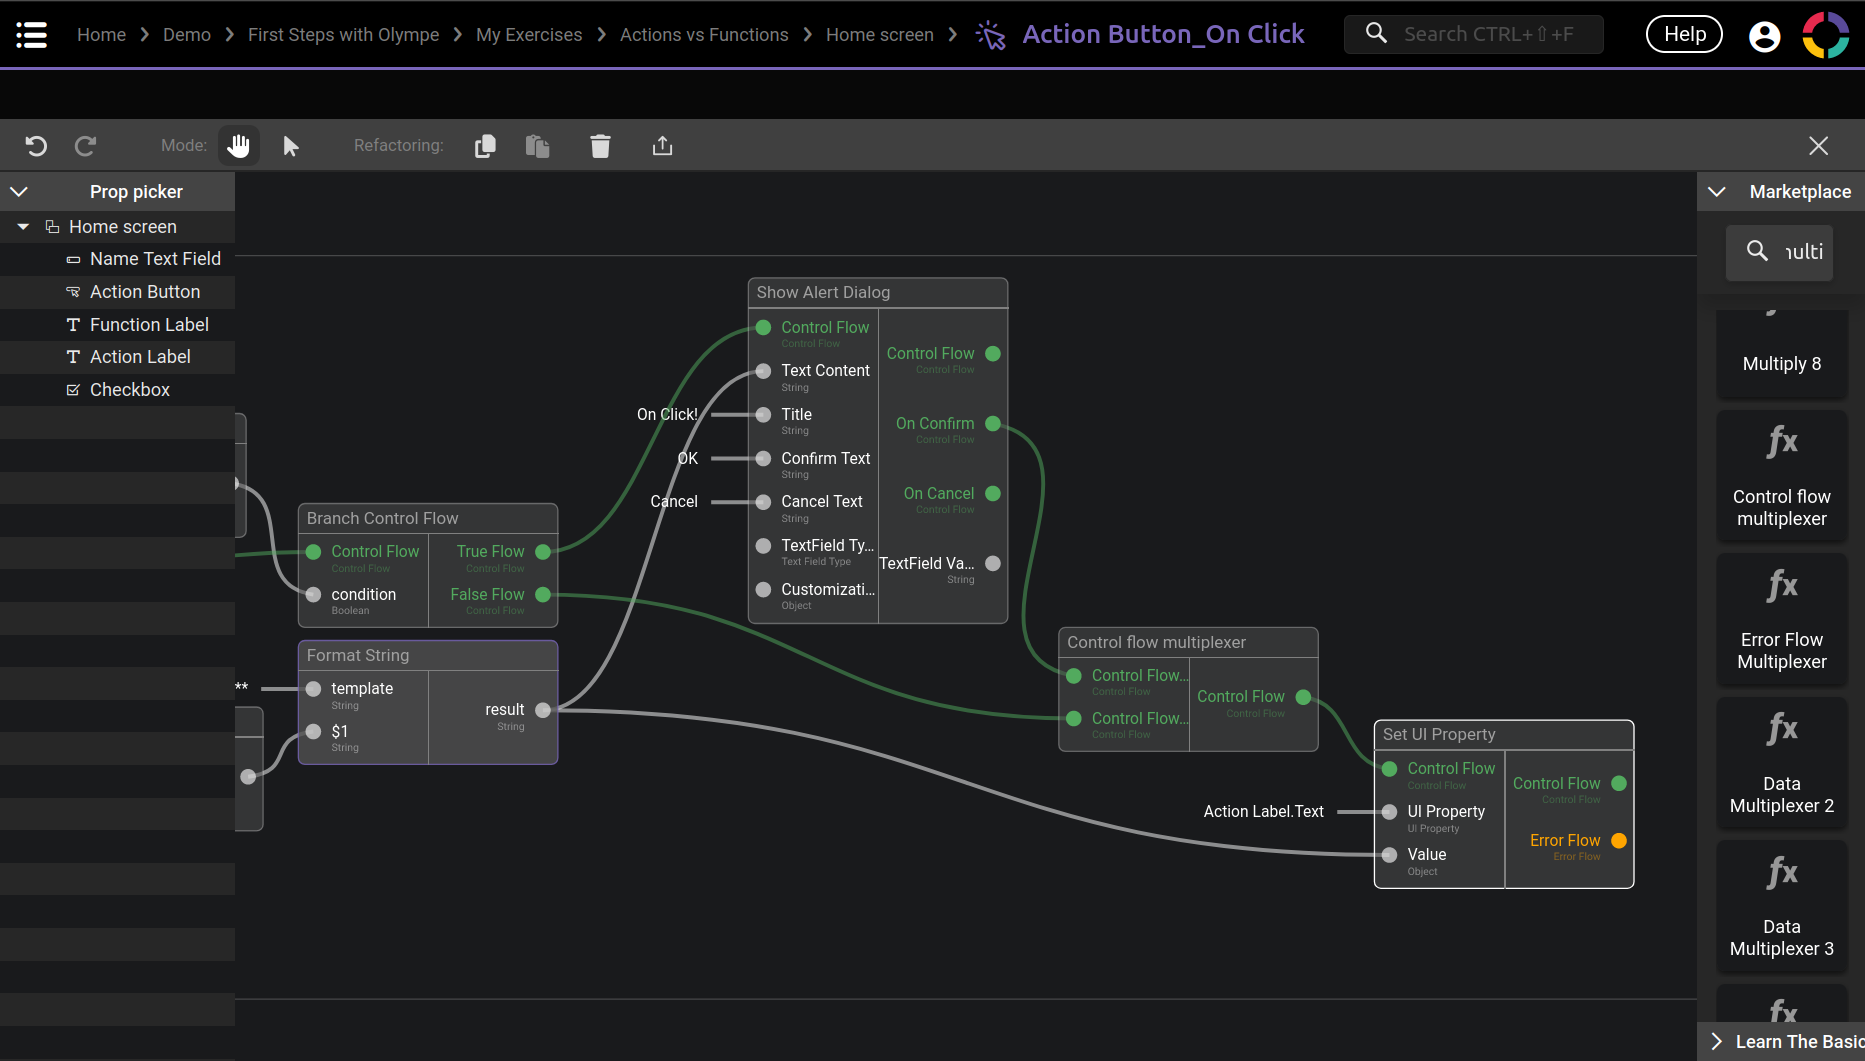Click the copy refactoring icon
The image size is (1865, 1061).
click(x=485, y=146)
